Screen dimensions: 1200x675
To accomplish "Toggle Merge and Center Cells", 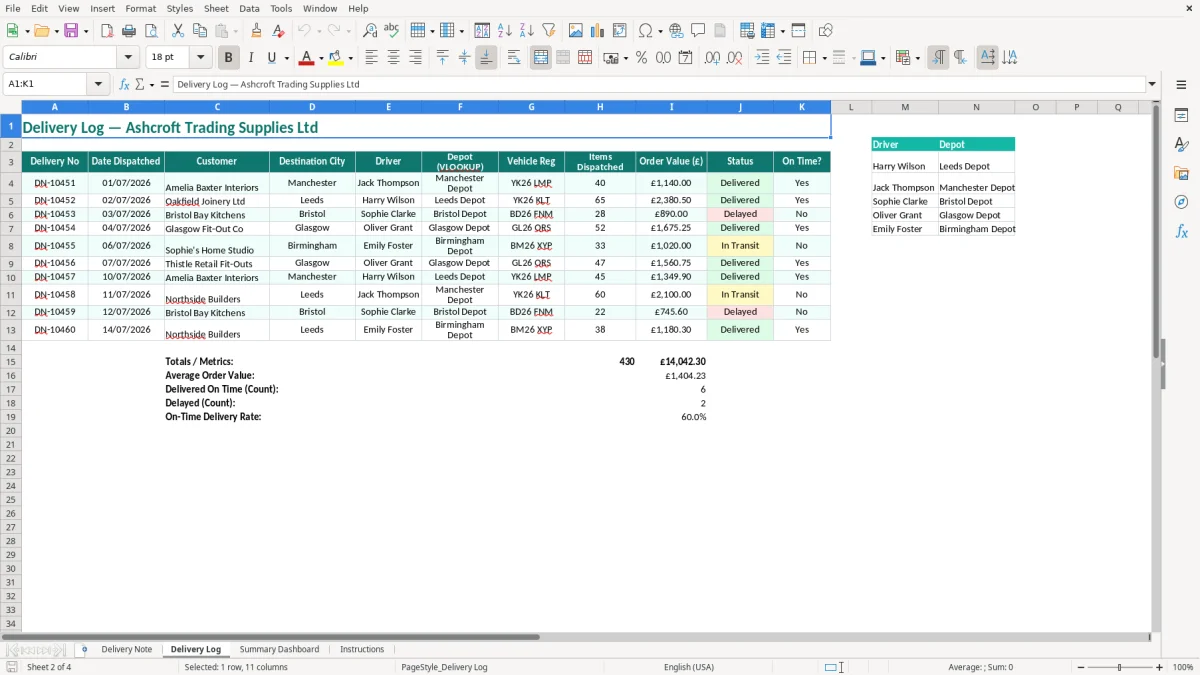I will [541, 58].
